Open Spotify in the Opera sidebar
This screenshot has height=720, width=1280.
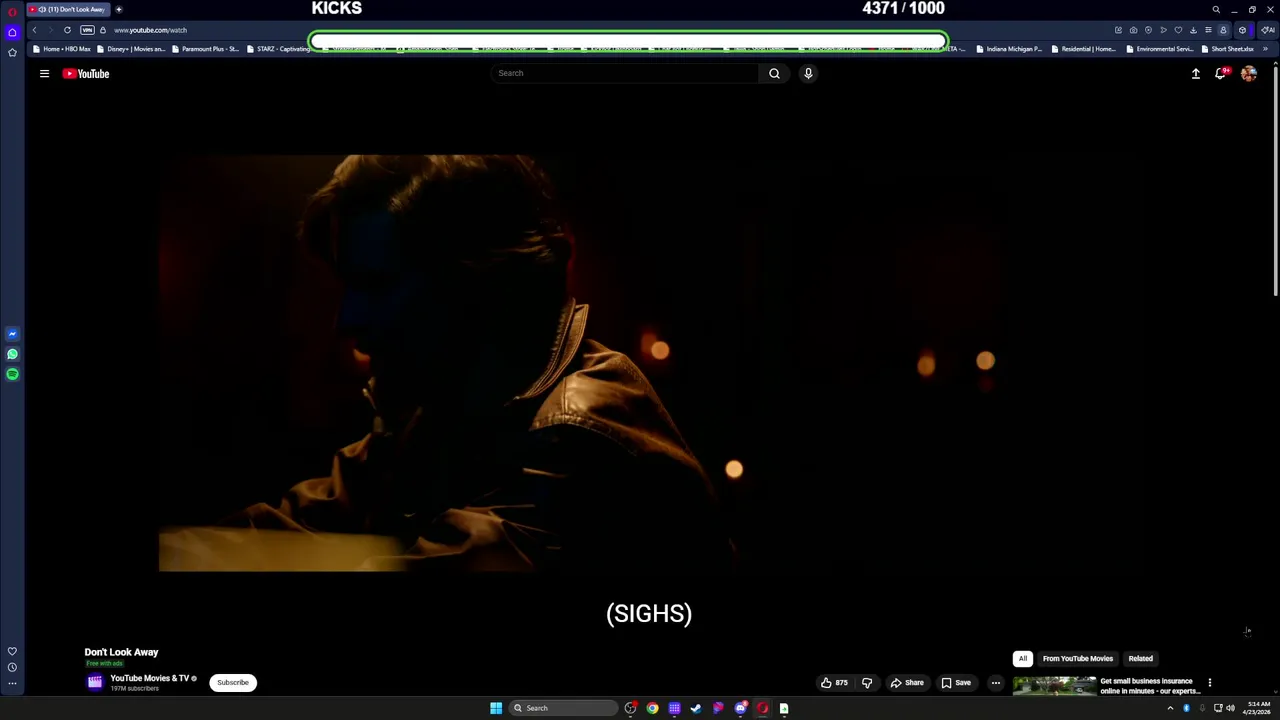[x=12, y=374]
